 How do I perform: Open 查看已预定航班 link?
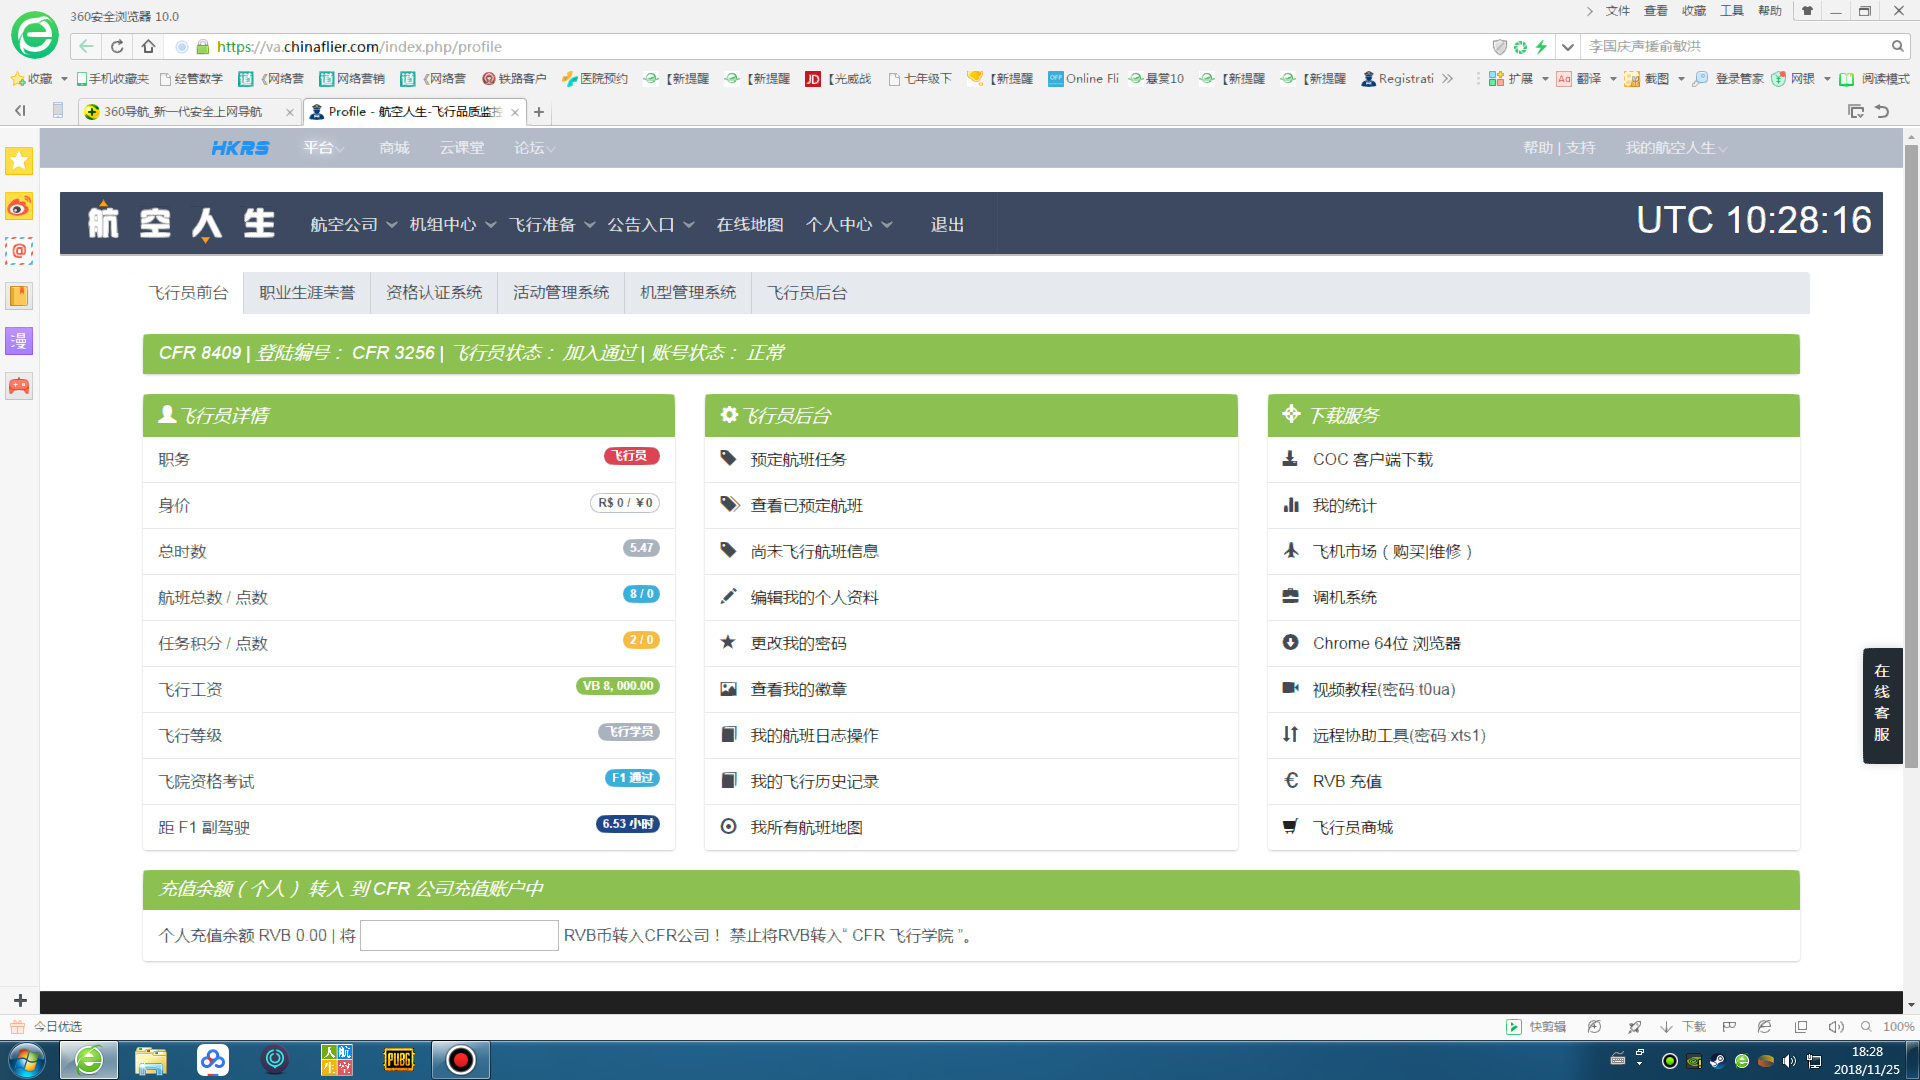806,505
